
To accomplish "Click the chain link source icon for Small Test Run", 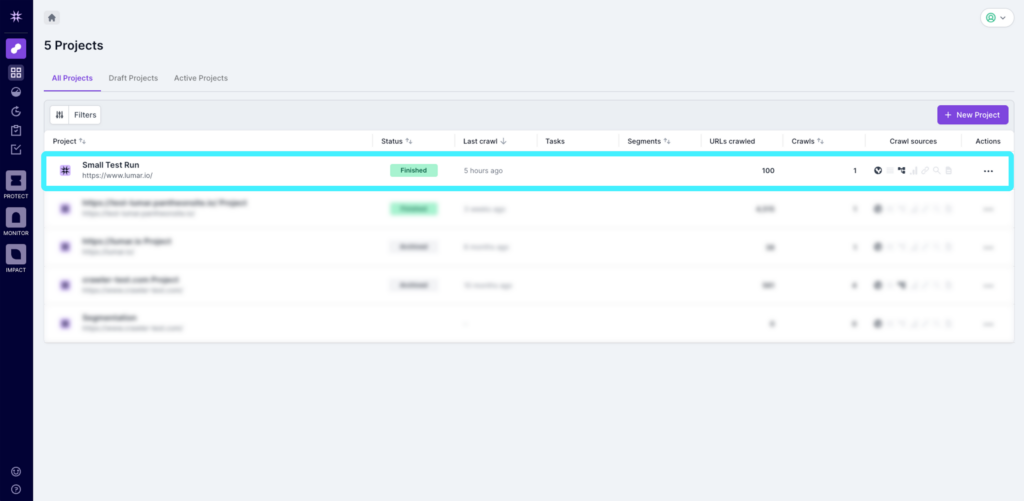I will tap(925, 170).
